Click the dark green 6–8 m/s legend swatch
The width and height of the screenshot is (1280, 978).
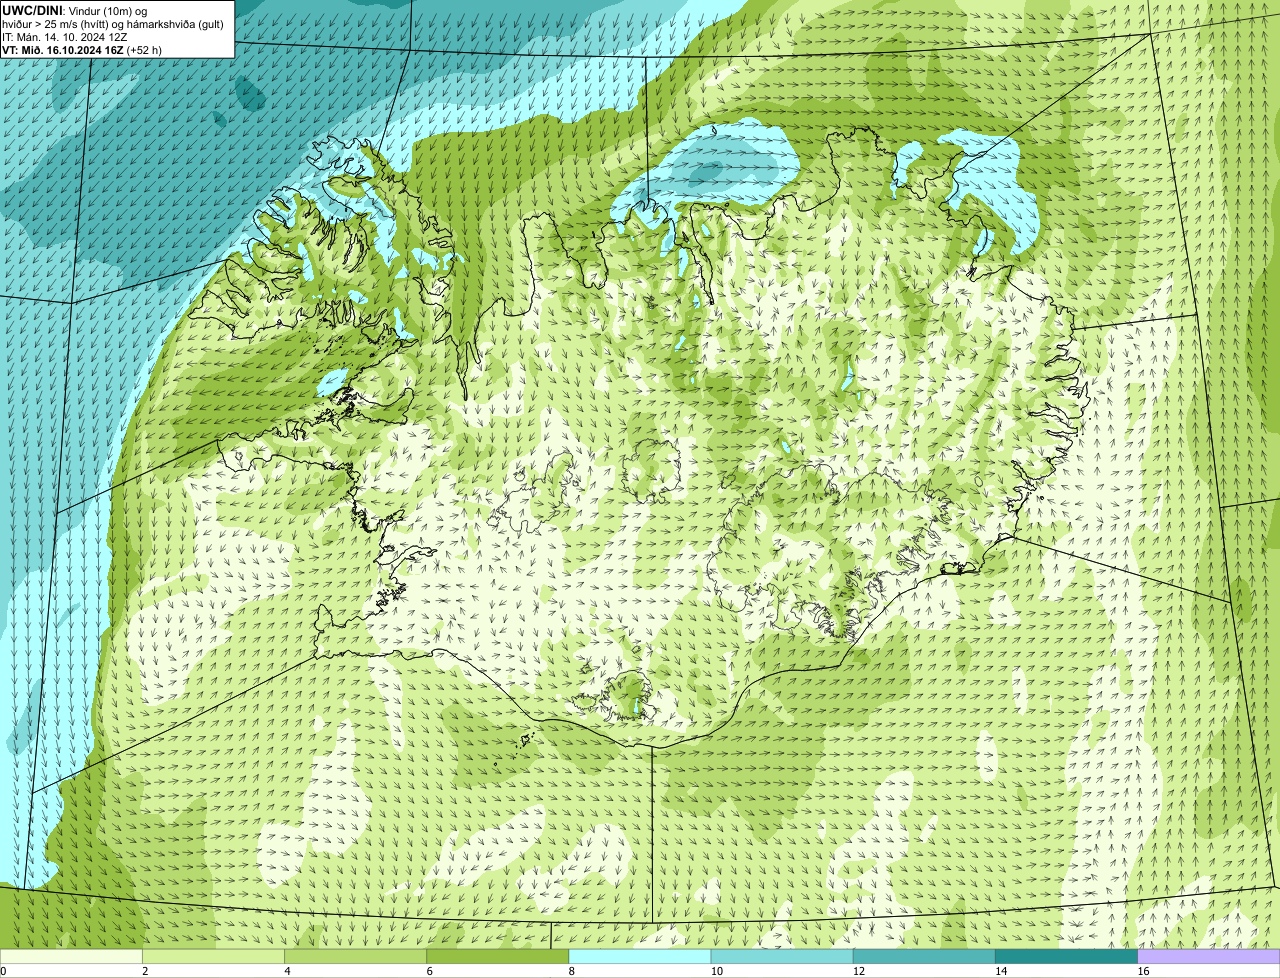498,956
